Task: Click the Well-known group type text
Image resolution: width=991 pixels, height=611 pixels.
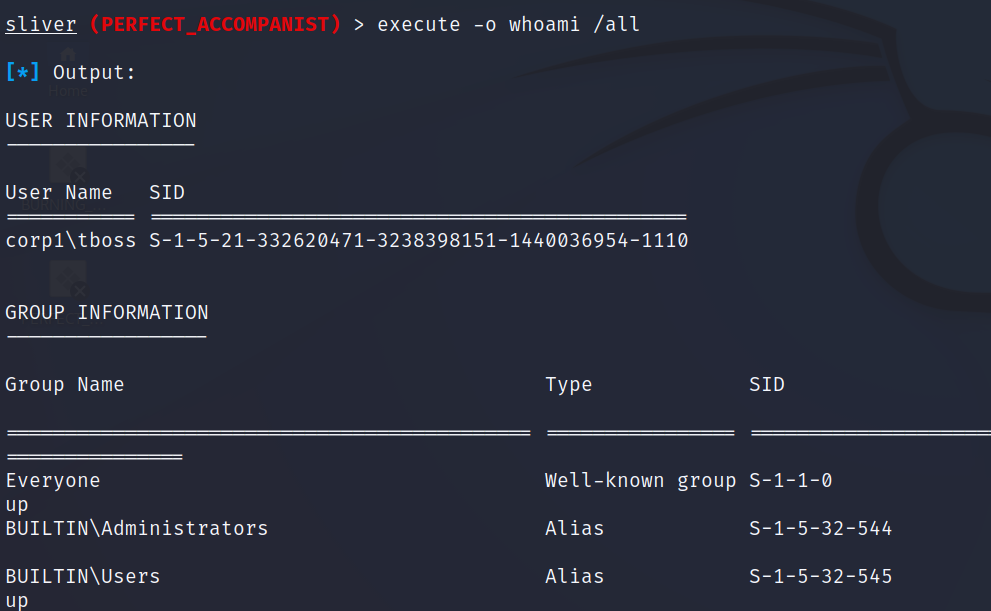Action: [x=640, y=480]
